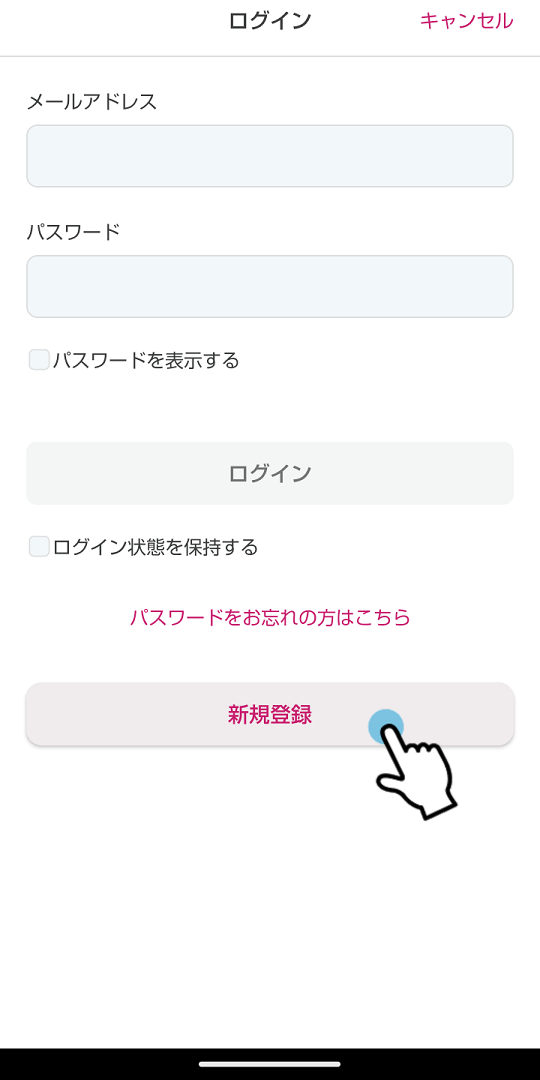This screenshot has width=540, height=1080.
Task: Click the blue touch indicator dot
Action: pyautogui.click(x=385, y=726)
